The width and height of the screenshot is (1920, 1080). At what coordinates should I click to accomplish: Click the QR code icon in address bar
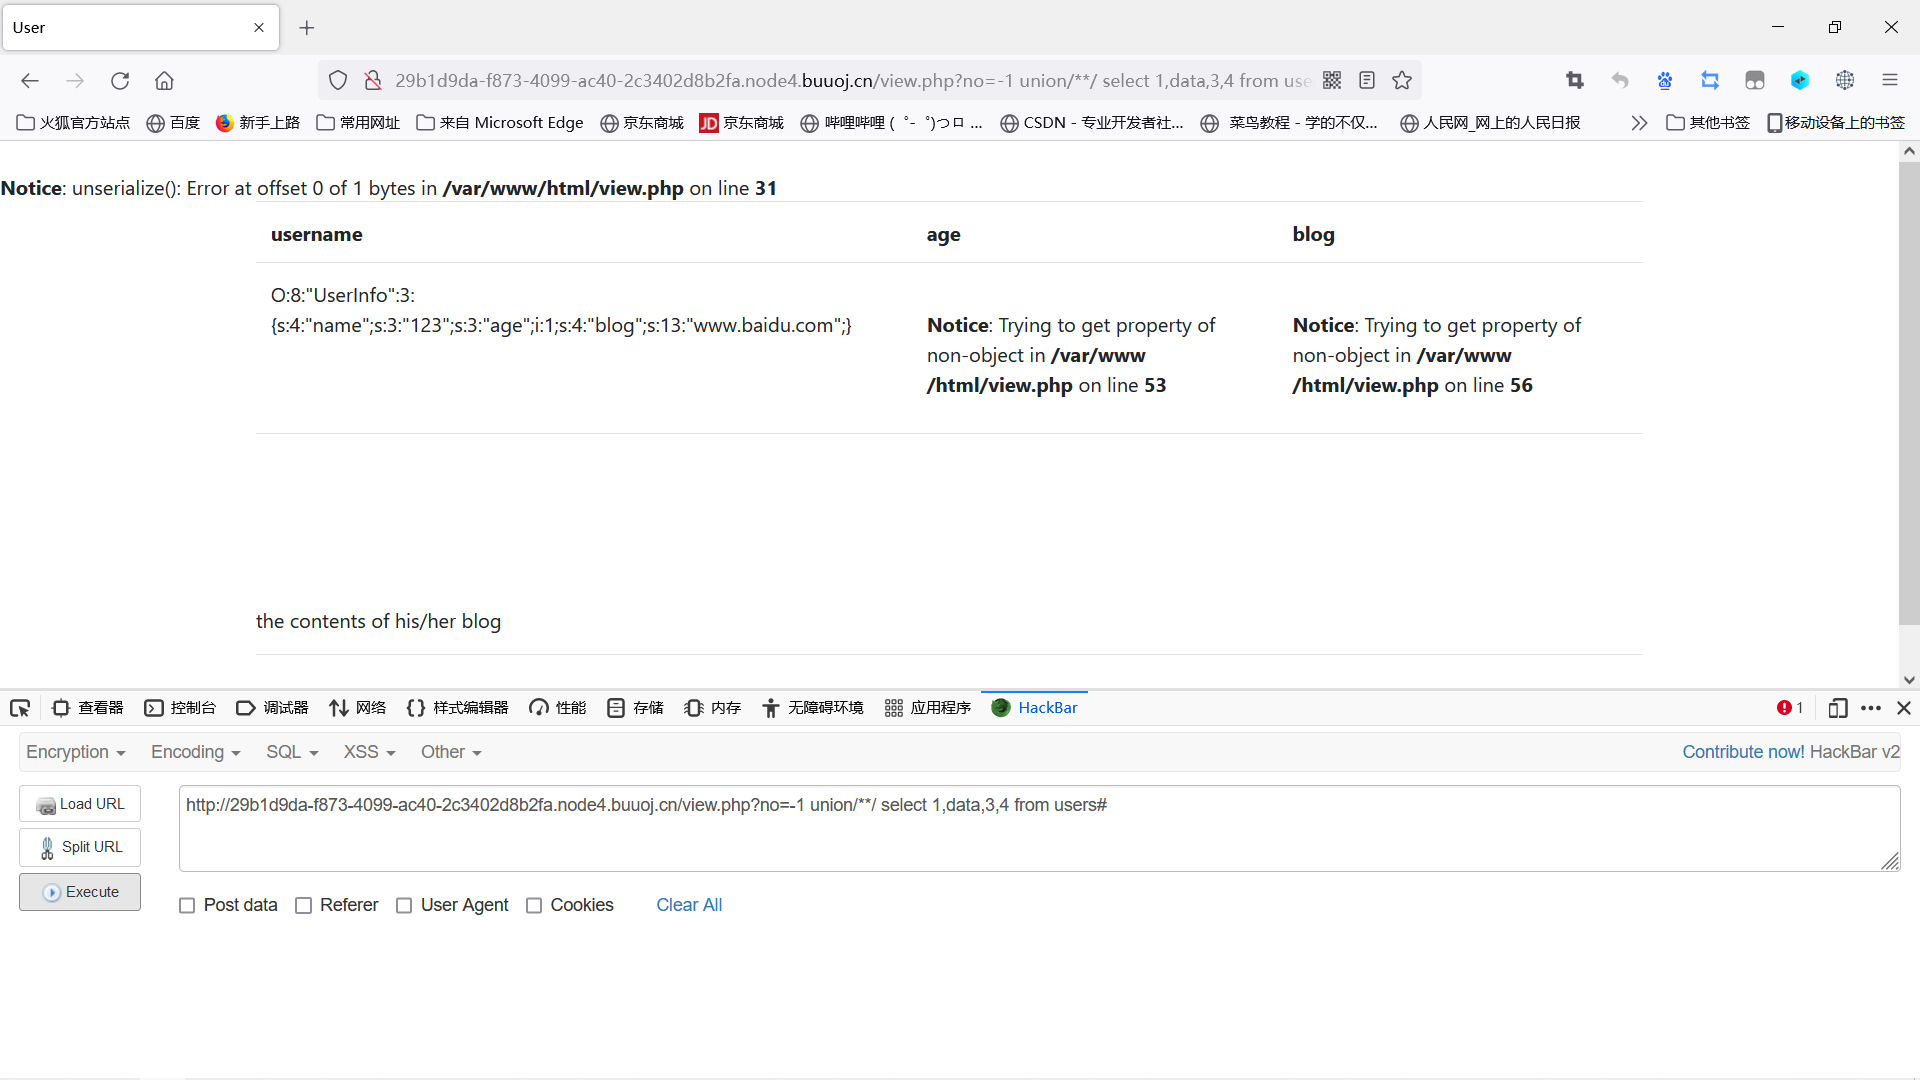(1332, 81)
